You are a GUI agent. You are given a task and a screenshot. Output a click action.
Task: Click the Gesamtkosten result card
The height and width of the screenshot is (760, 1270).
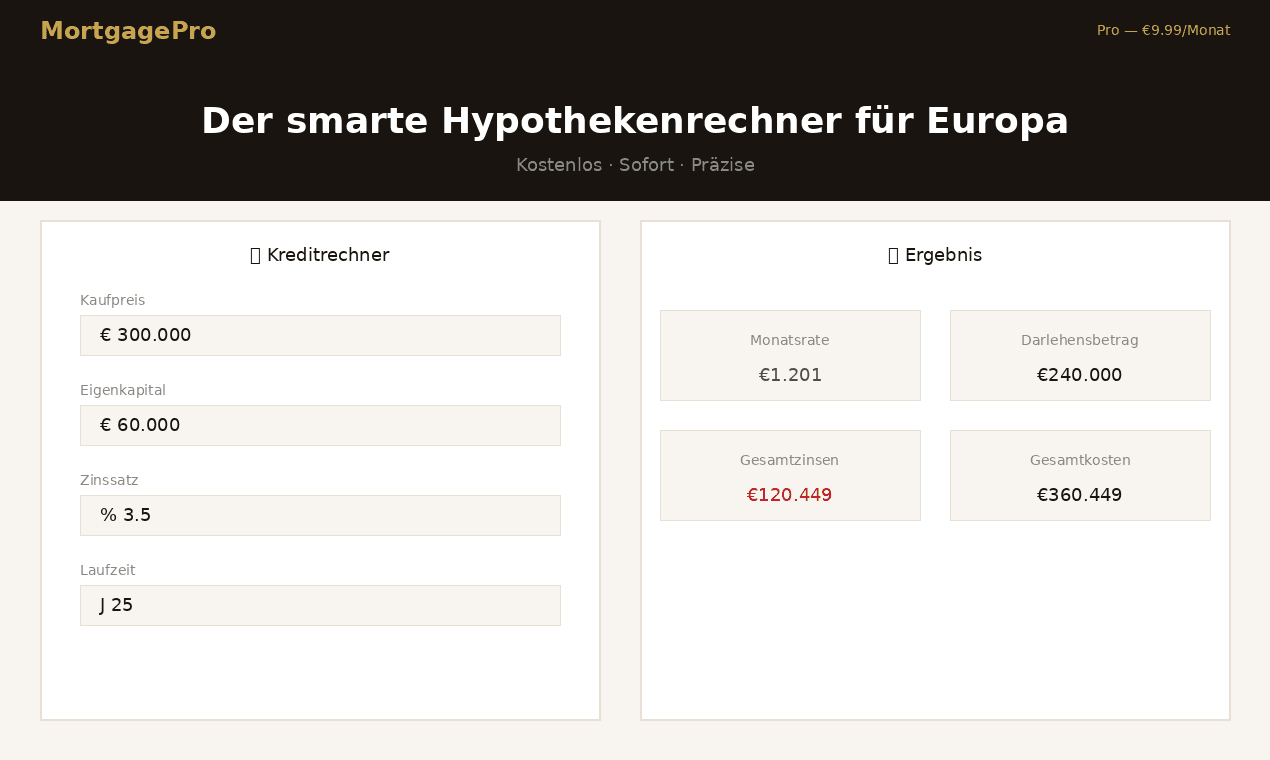(1080, 475)
